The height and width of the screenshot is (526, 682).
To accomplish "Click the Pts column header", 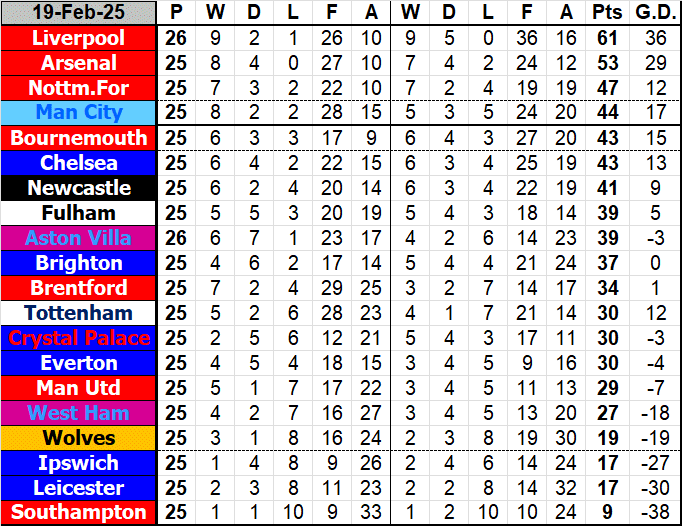I will (x=607, y=13).
